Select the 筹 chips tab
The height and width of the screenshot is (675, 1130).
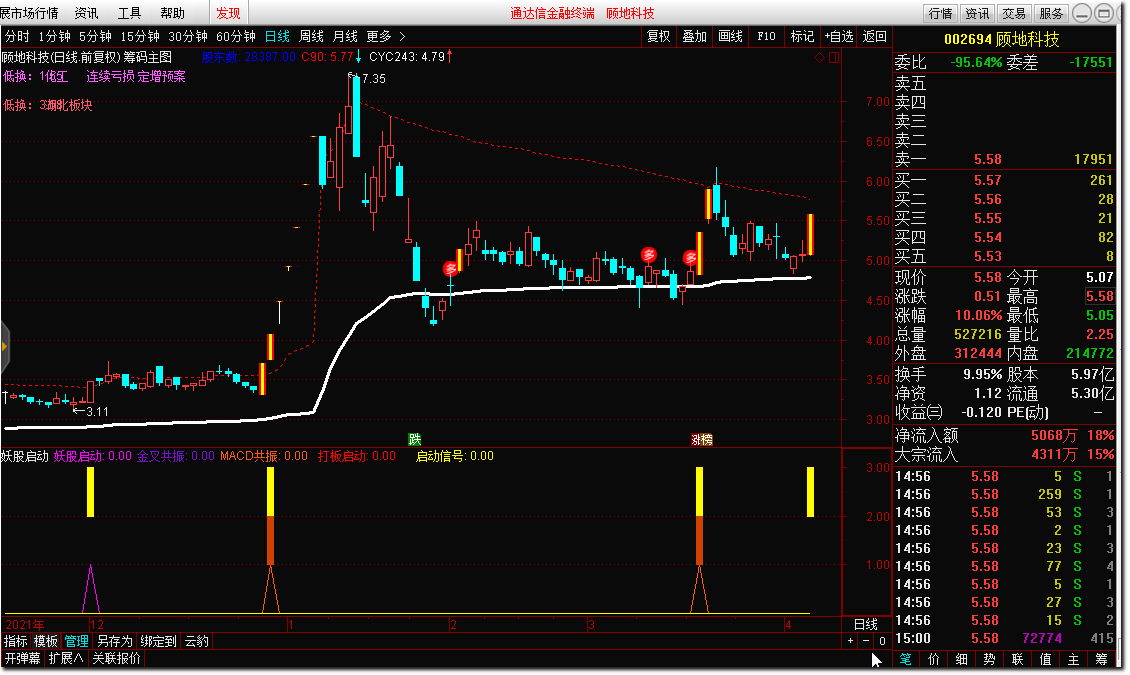(x=1101, y=658)
